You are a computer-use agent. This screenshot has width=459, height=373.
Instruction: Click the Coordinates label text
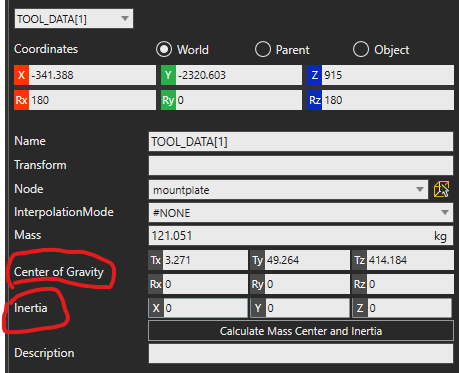tap(46, 49)
